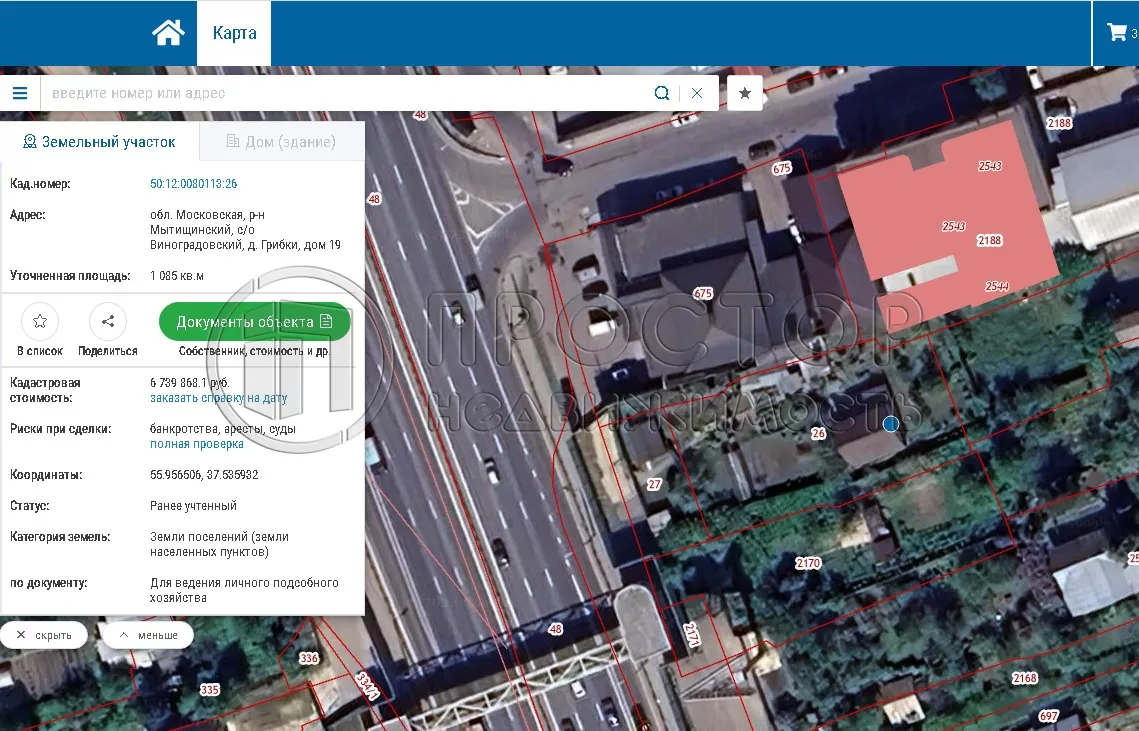Clear the search field with X
Screen dimensions: 1139x731
pyautogui.click(x=697, y=93)
